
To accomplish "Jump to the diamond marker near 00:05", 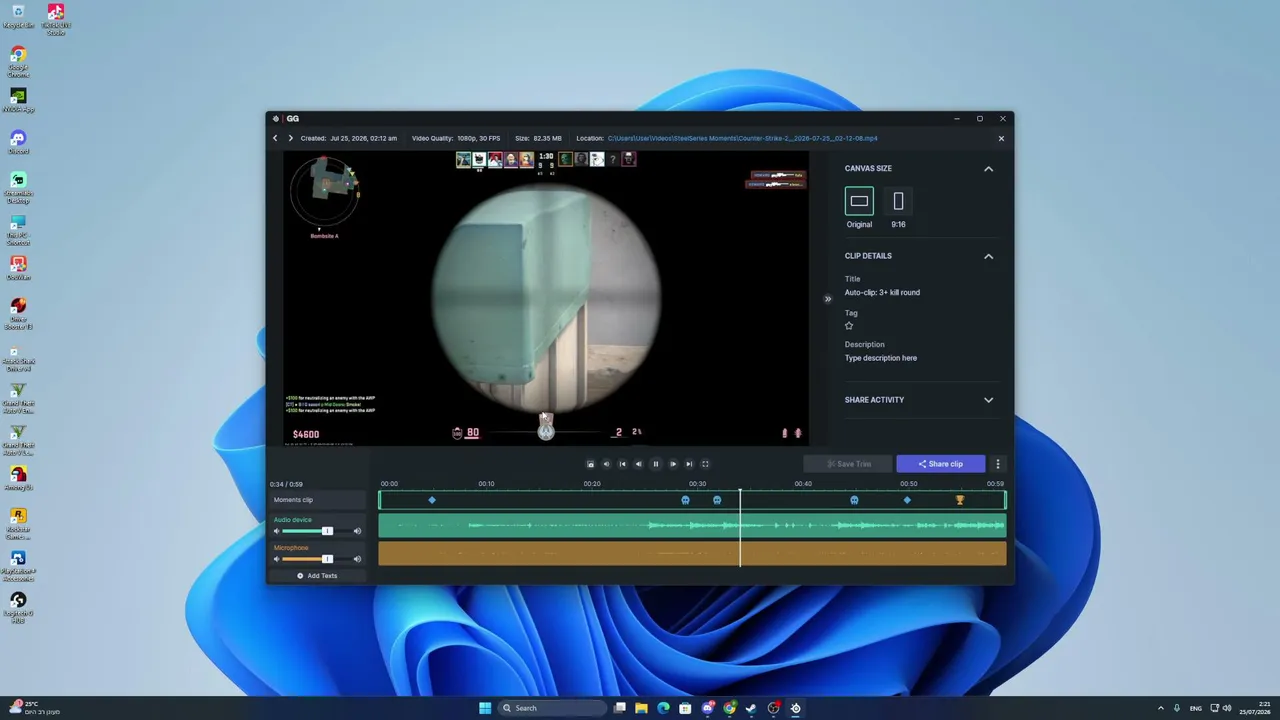I will click(x=432, y=500).
